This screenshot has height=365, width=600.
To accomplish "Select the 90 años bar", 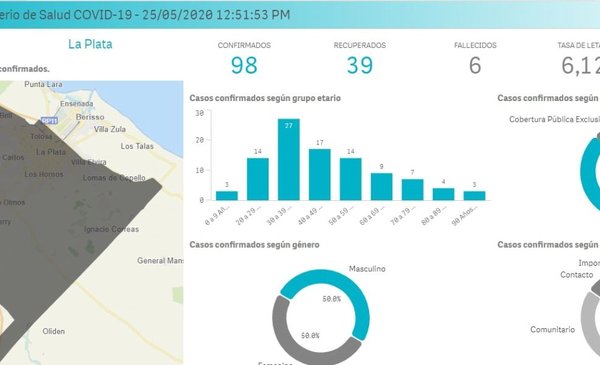I will tap(474, 196).
